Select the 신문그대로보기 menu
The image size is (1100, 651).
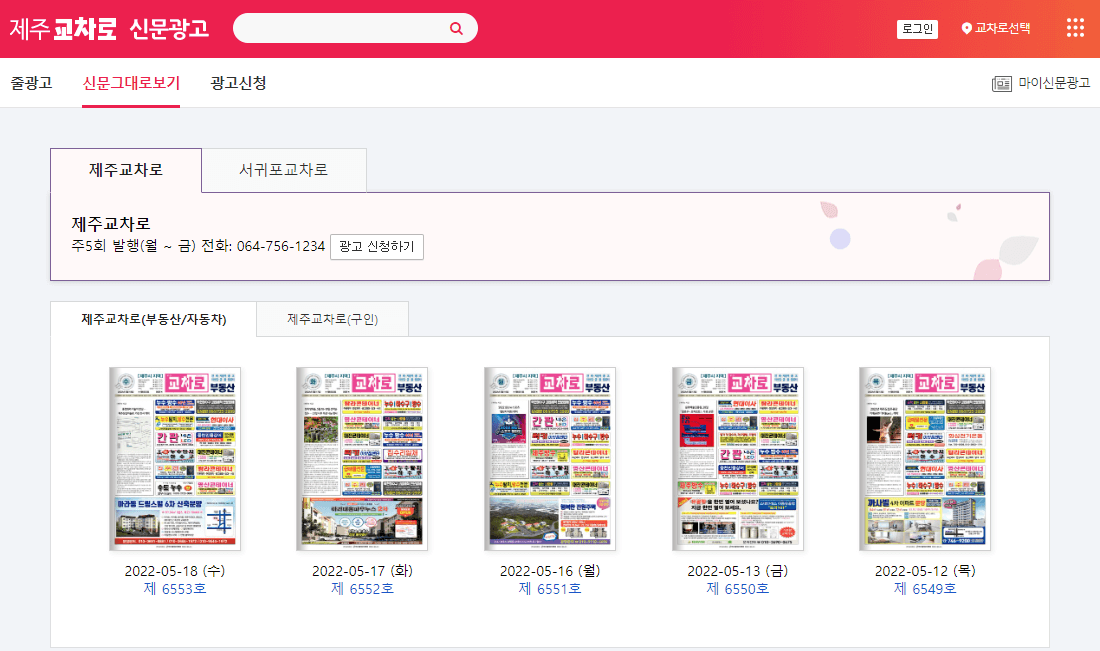tap(130, 84)
